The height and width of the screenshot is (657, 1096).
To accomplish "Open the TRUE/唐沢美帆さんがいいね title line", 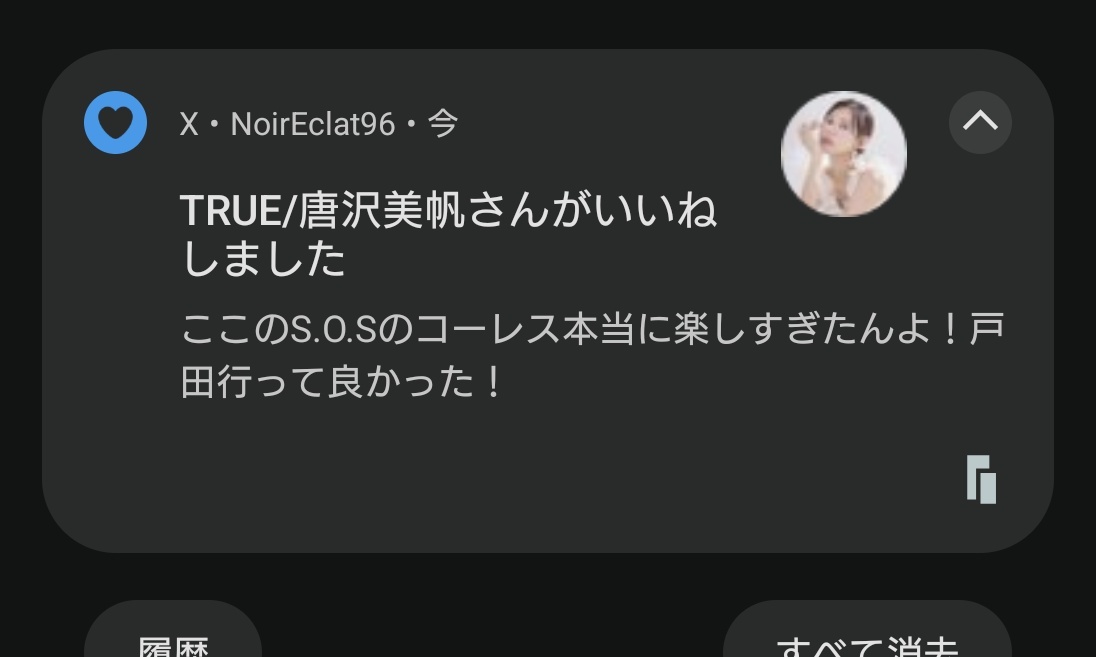I will [449, 210].
